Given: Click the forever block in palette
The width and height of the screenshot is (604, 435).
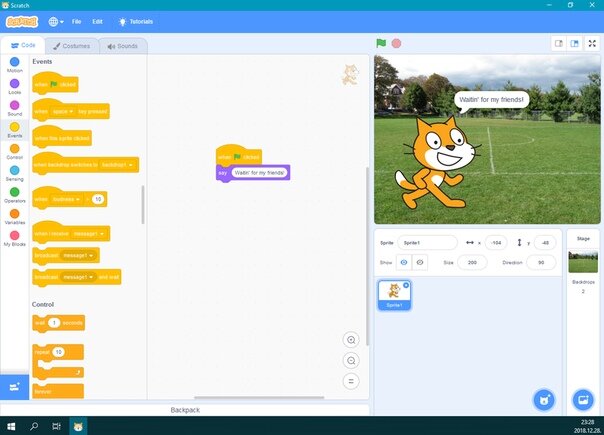Looking at the screenshot, I should coord(58,391).
